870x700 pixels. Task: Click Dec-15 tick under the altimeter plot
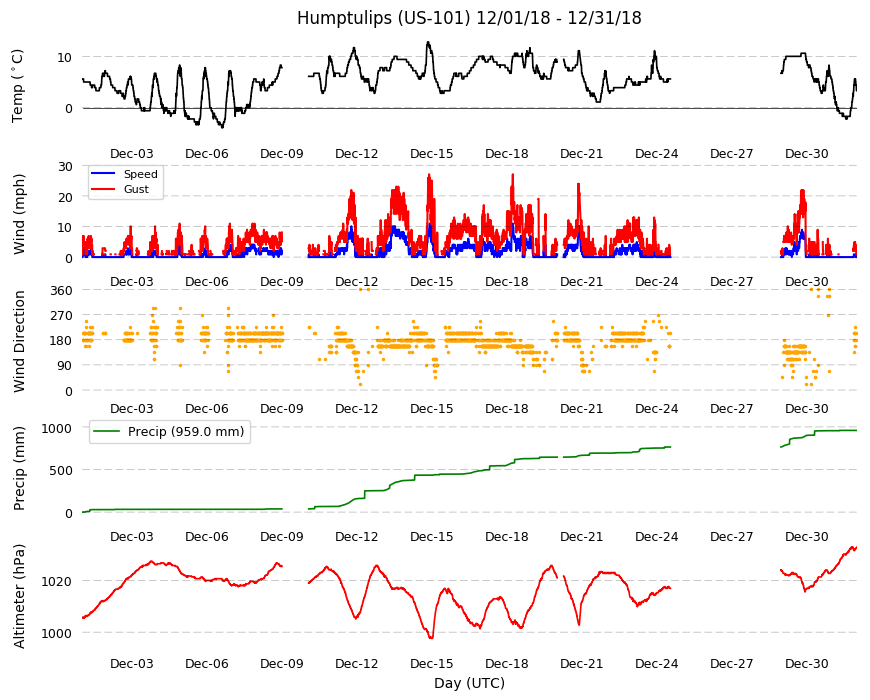432,663
